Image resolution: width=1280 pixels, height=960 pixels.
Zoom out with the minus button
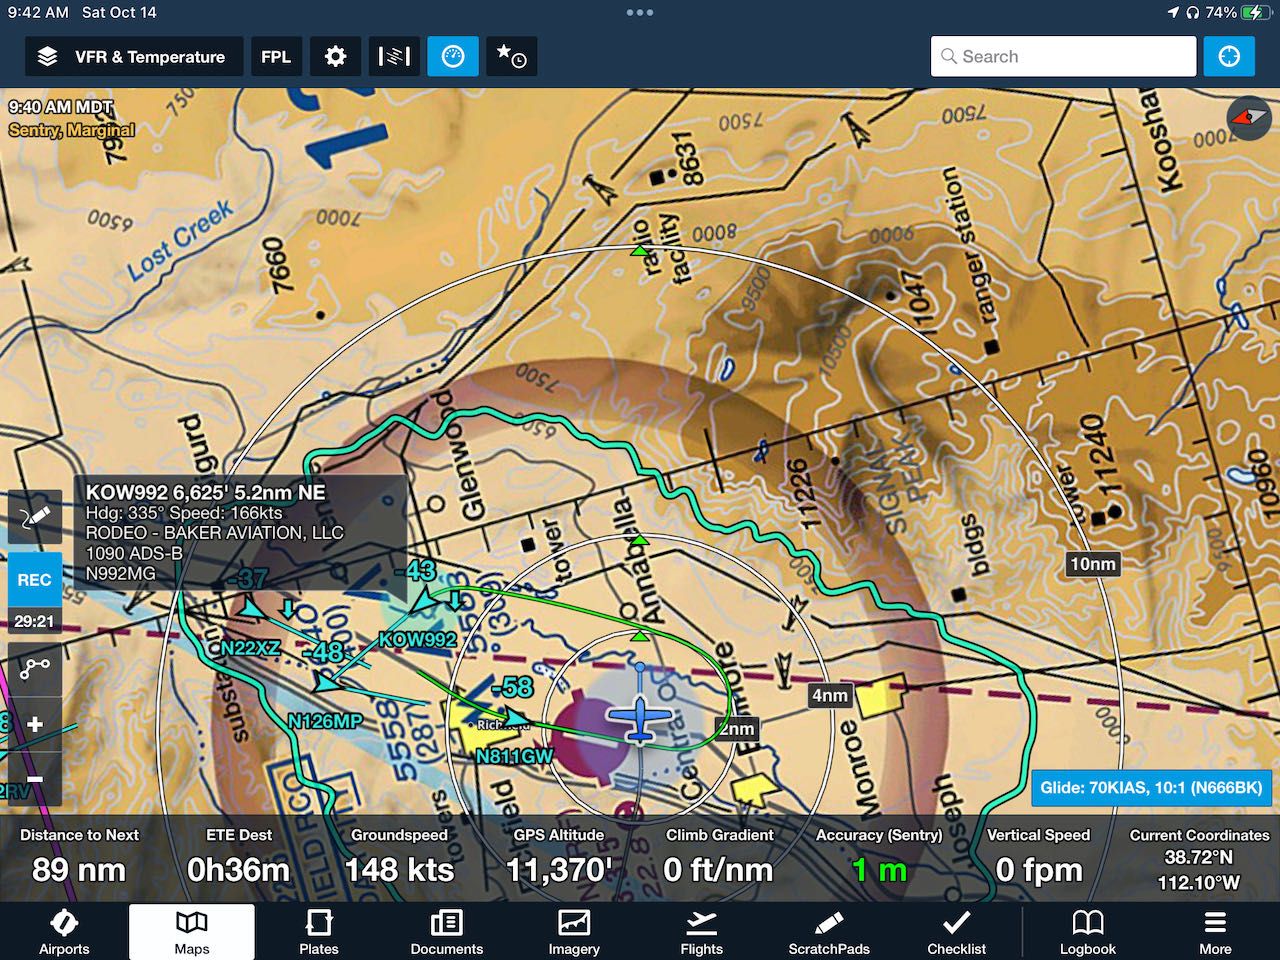(35, 779)
